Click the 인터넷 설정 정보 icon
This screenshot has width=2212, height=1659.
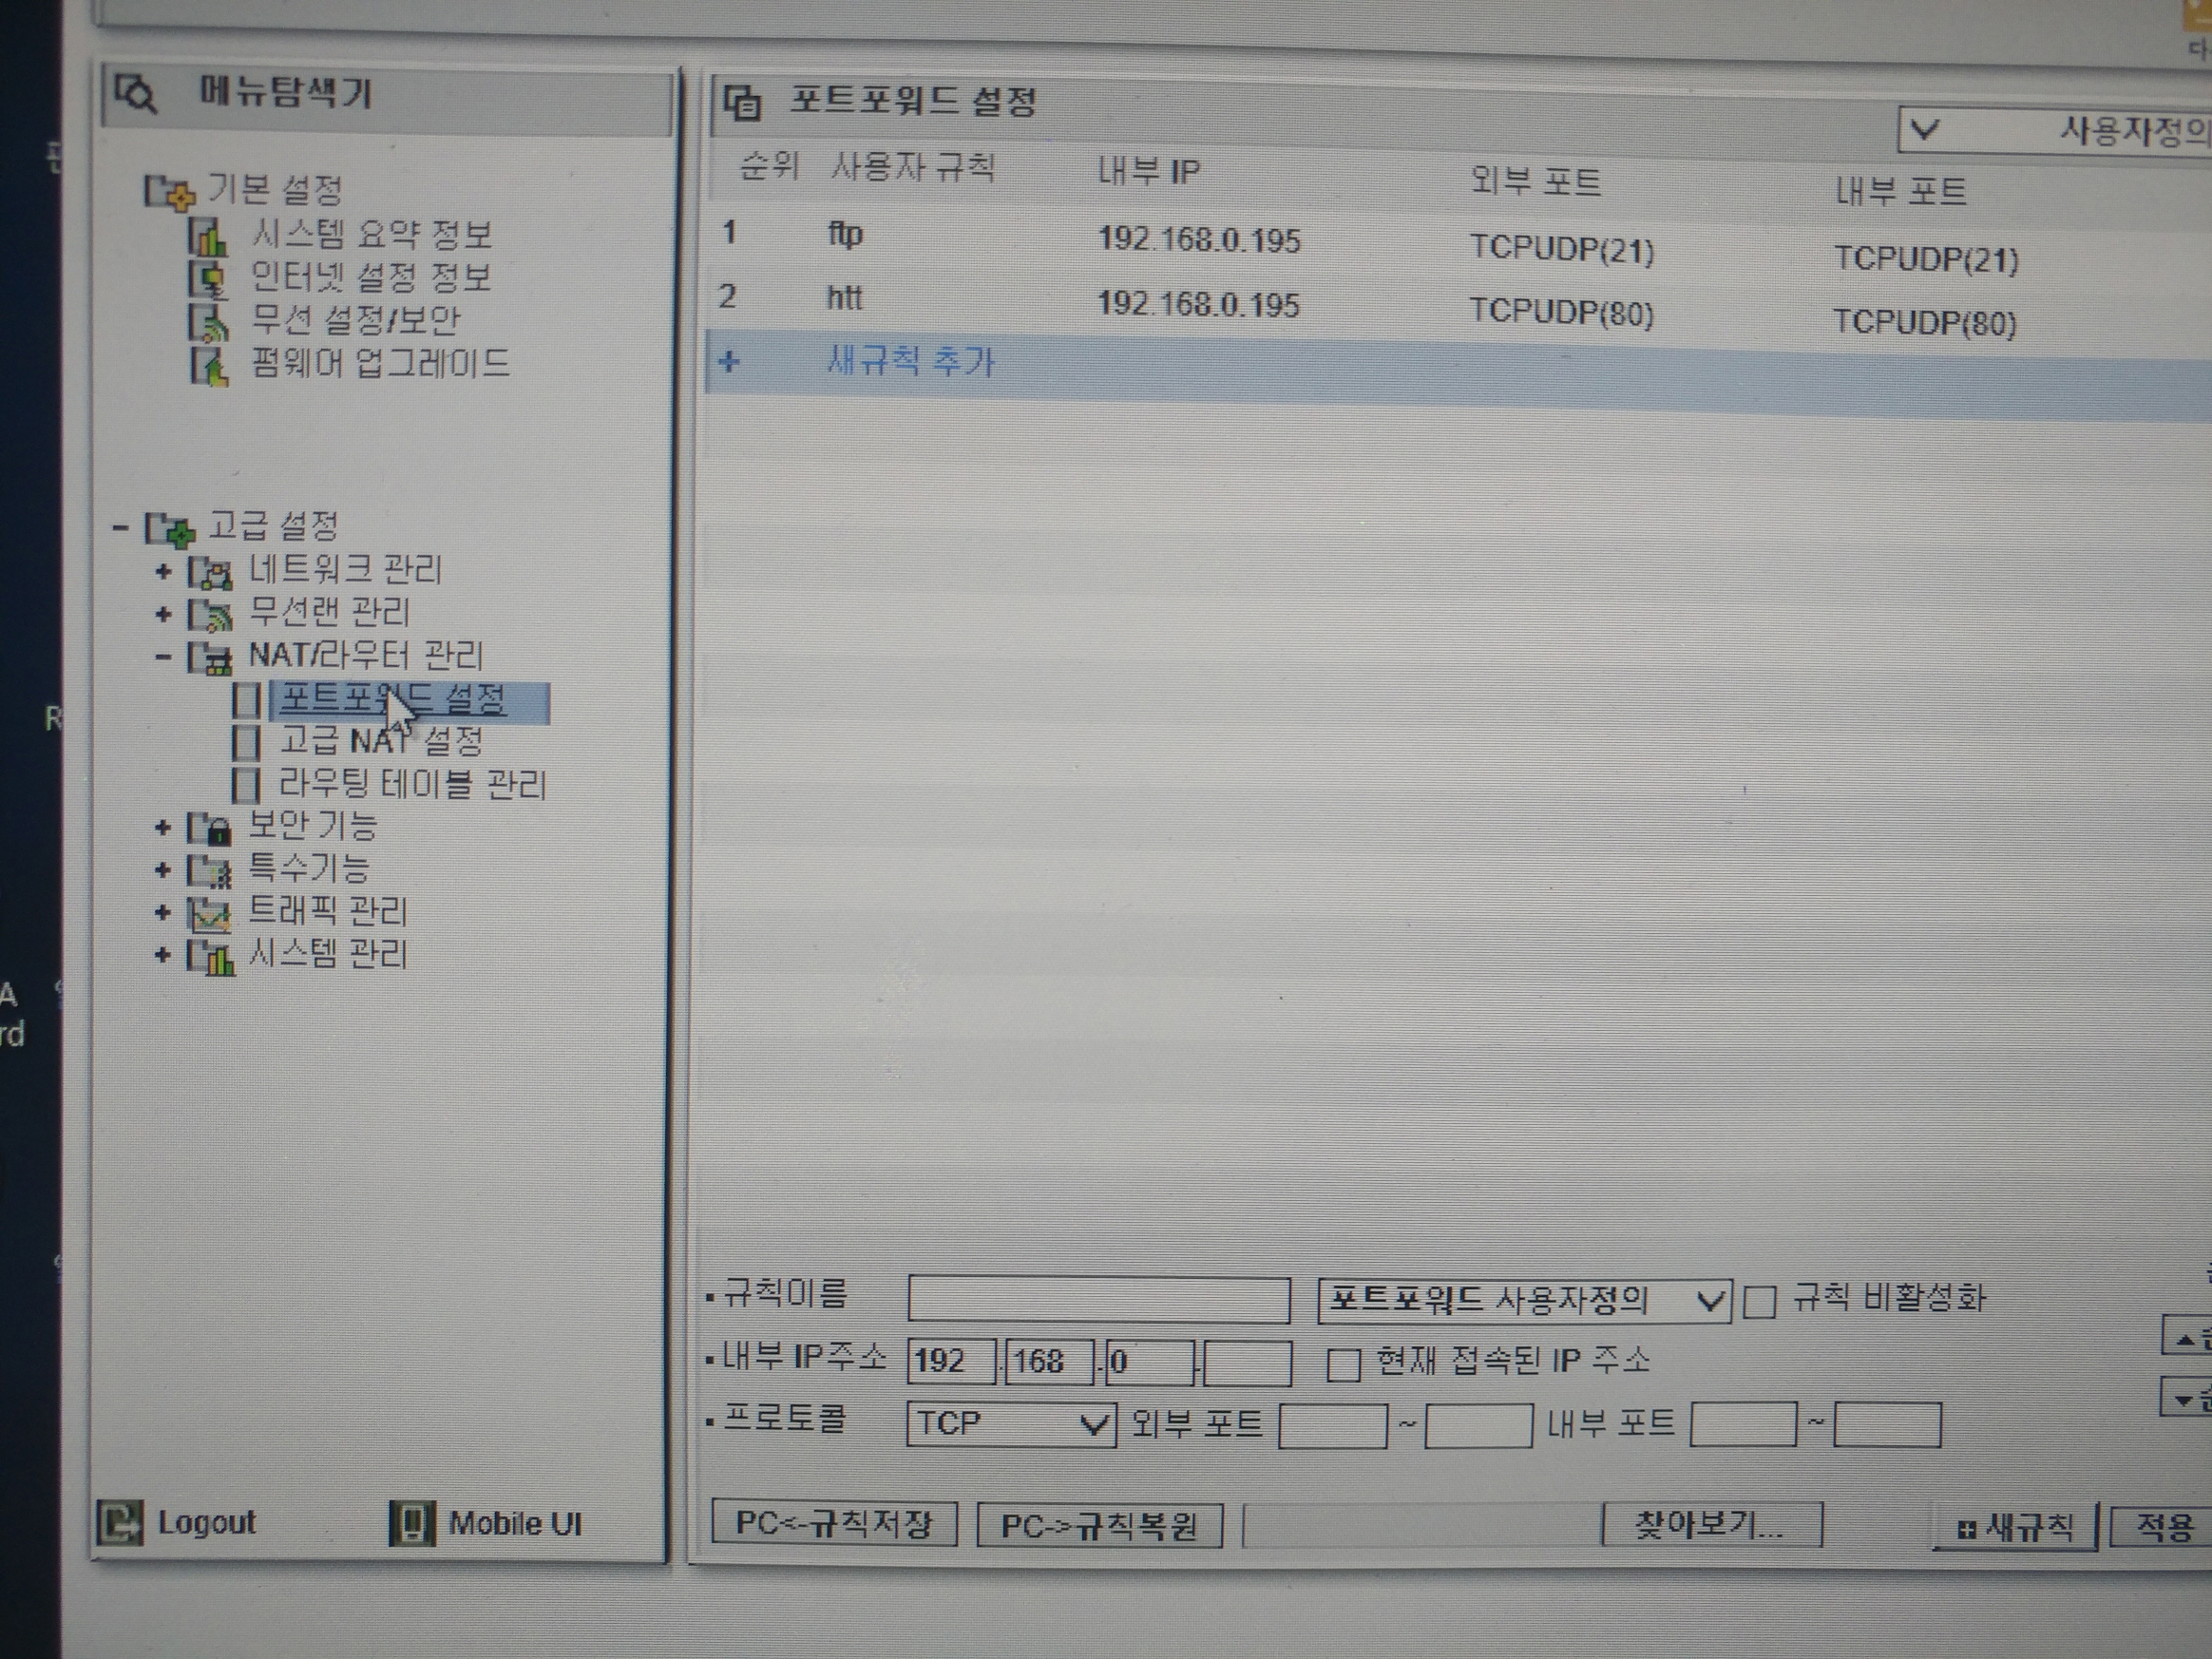(208, 278)
